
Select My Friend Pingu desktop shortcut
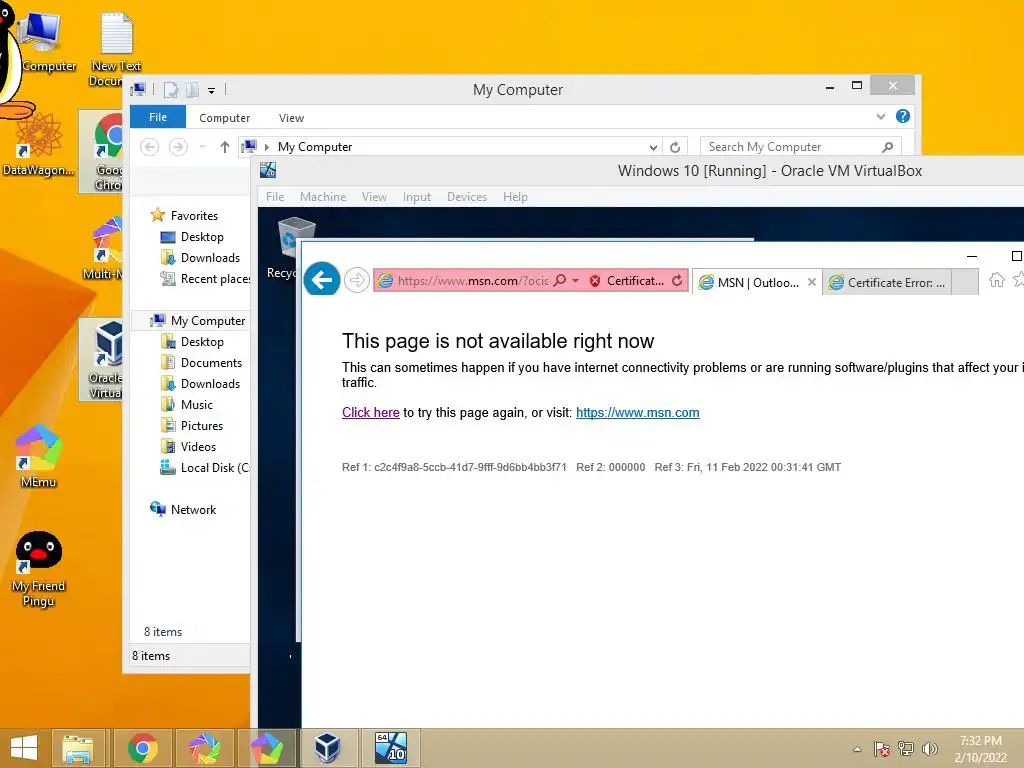coord(39,569)
